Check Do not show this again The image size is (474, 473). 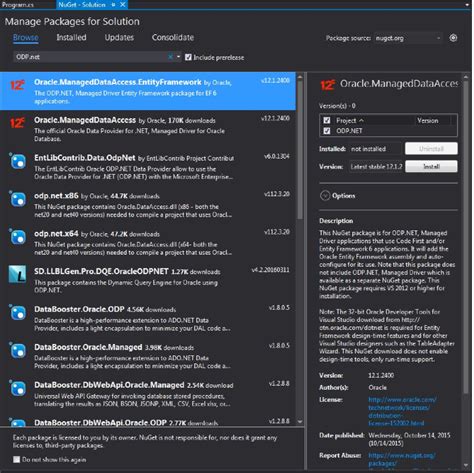click(x=16, y=460)
